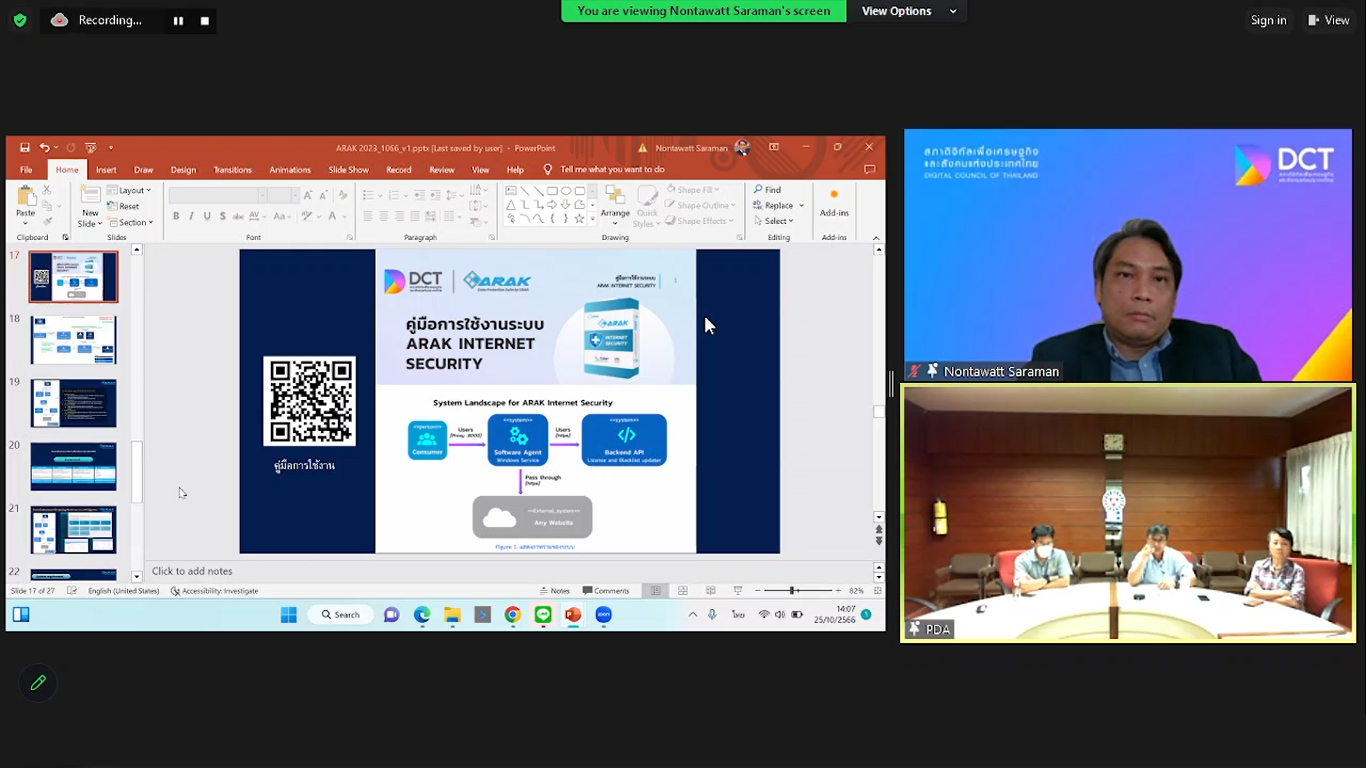This screenshot has width=1366, height=768.
Task: Click the notes area placeholder
Action: click(192, 572)
